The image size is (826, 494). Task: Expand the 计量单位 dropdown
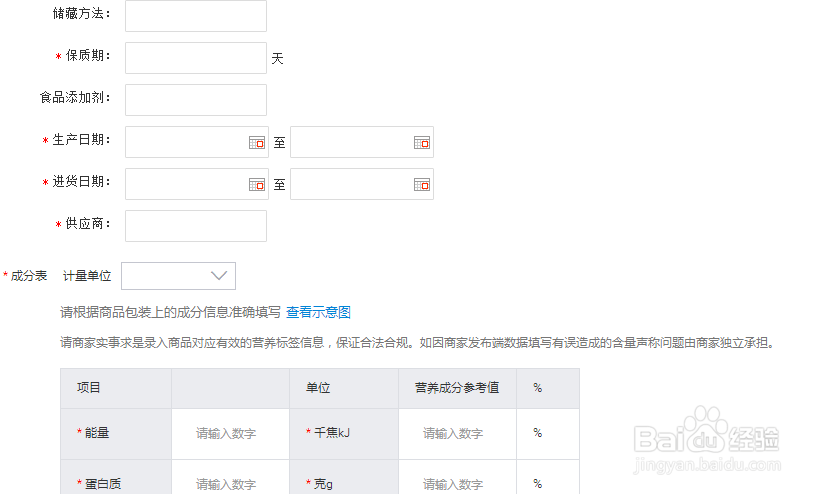point(179,276)
